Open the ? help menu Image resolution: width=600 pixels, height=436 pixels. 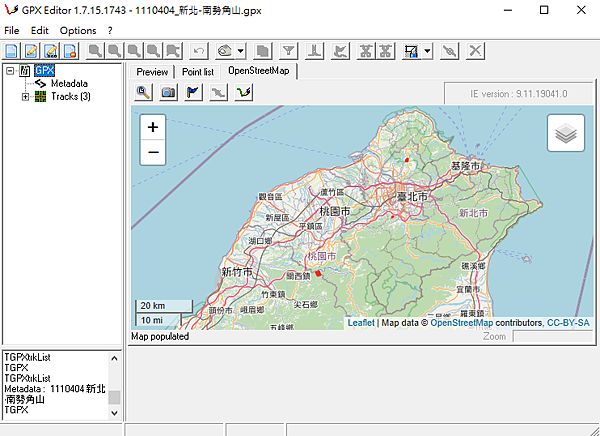(x=110, y=31)
